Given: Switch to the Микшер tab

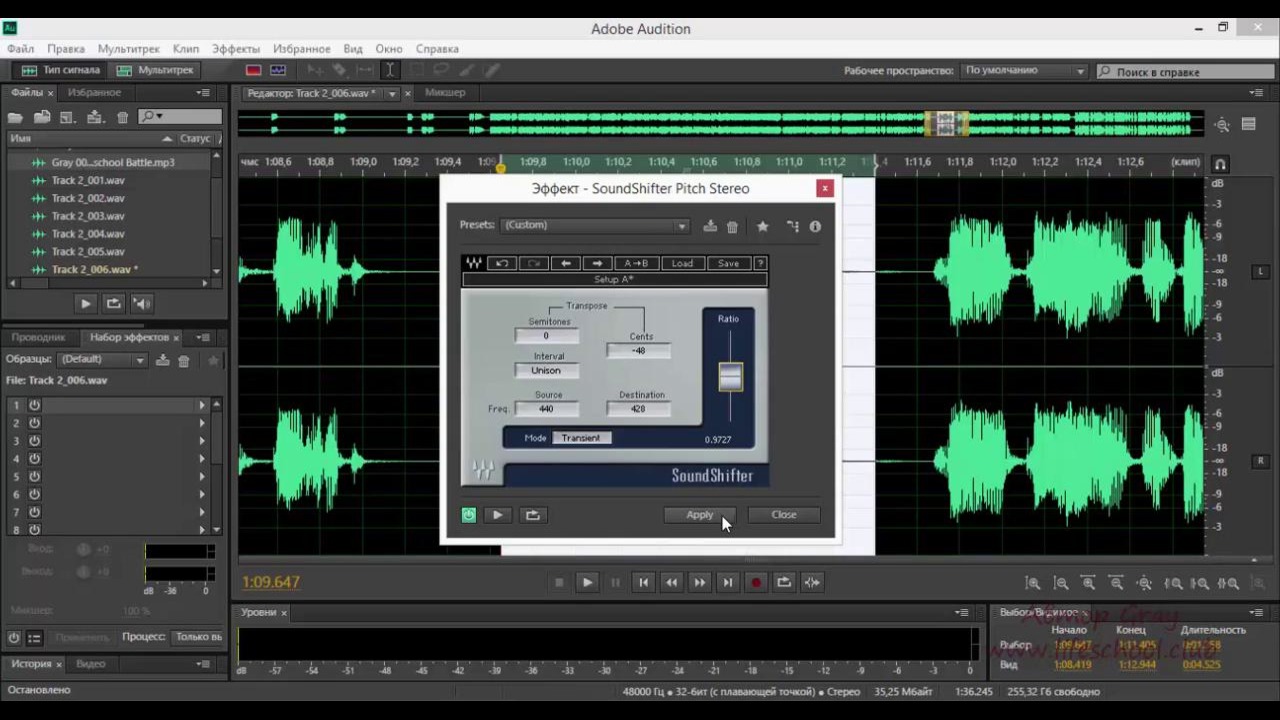Looking at the screenshot, I should [445, 93].
